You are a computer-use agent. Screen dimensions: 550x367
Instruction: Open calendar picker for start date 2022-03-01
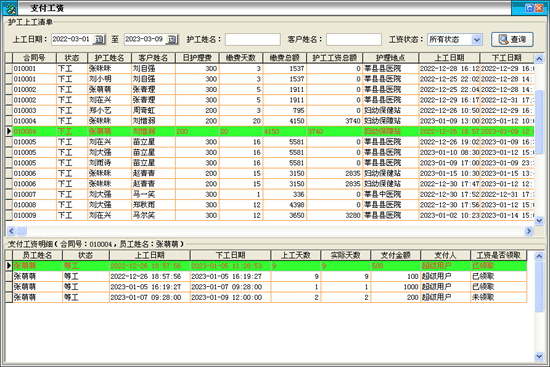100,39
